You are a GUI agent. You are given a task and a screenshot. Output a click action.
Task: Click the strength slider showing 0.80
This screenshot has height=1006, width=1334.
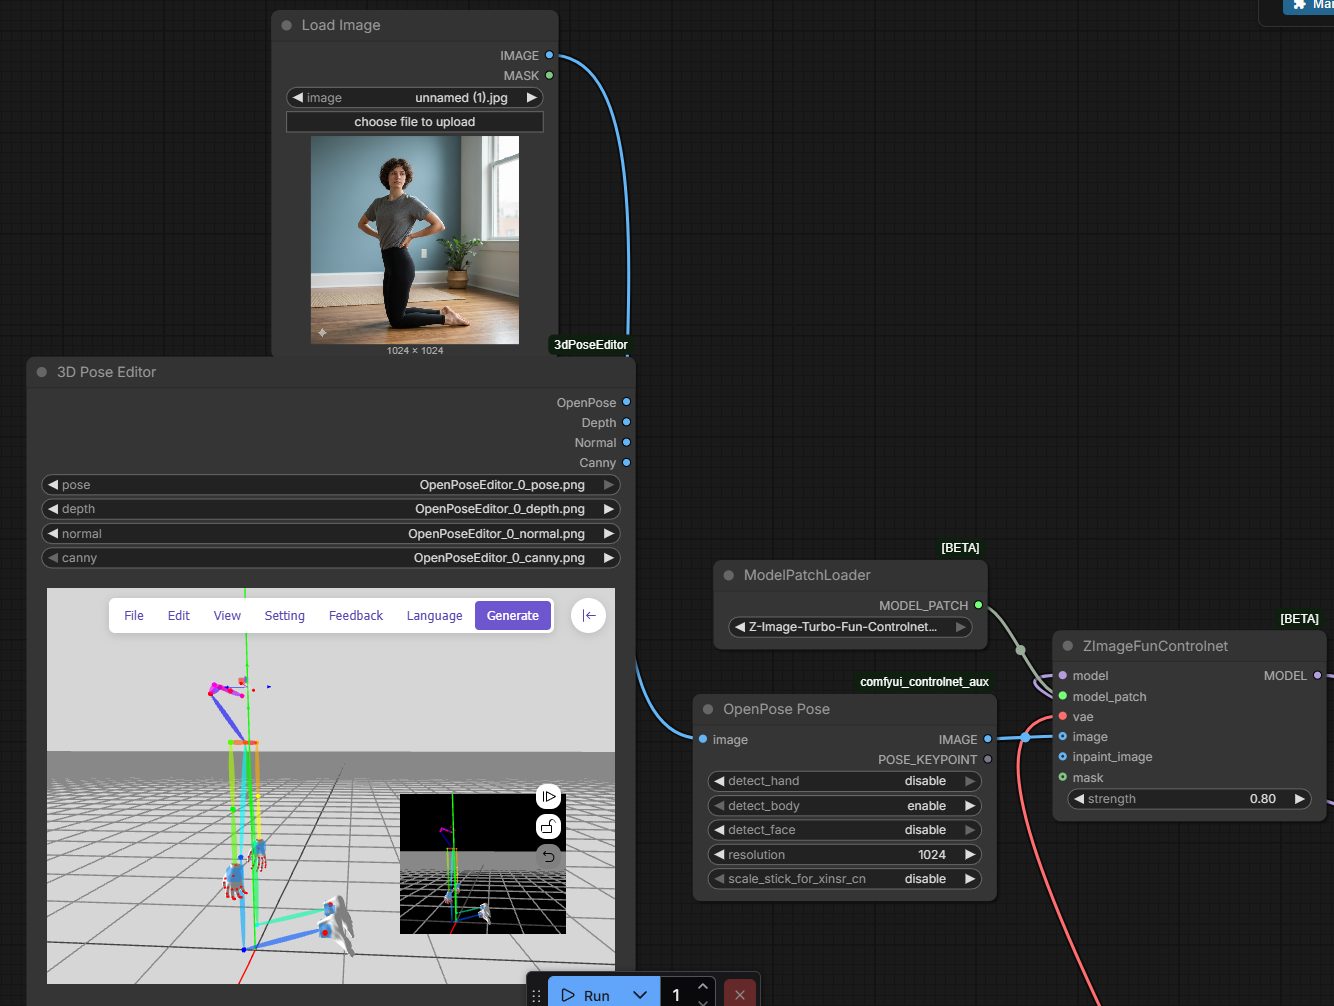(1189, 799)
